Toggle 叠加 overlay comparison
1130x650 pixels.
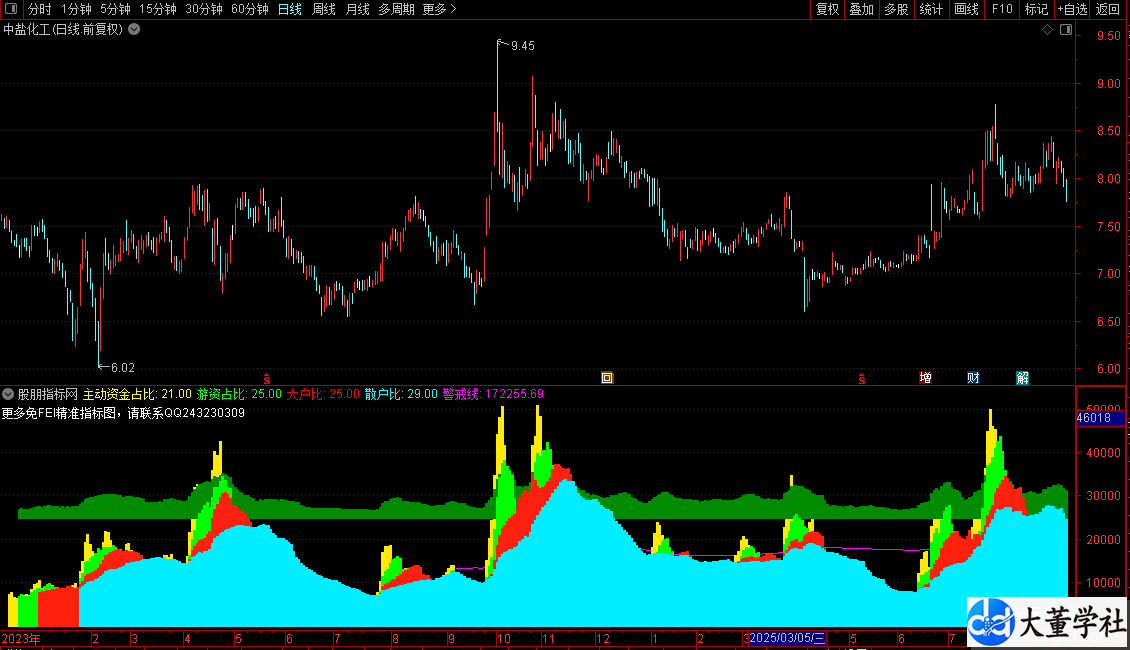pyautogui.click(x=861, y=9)
